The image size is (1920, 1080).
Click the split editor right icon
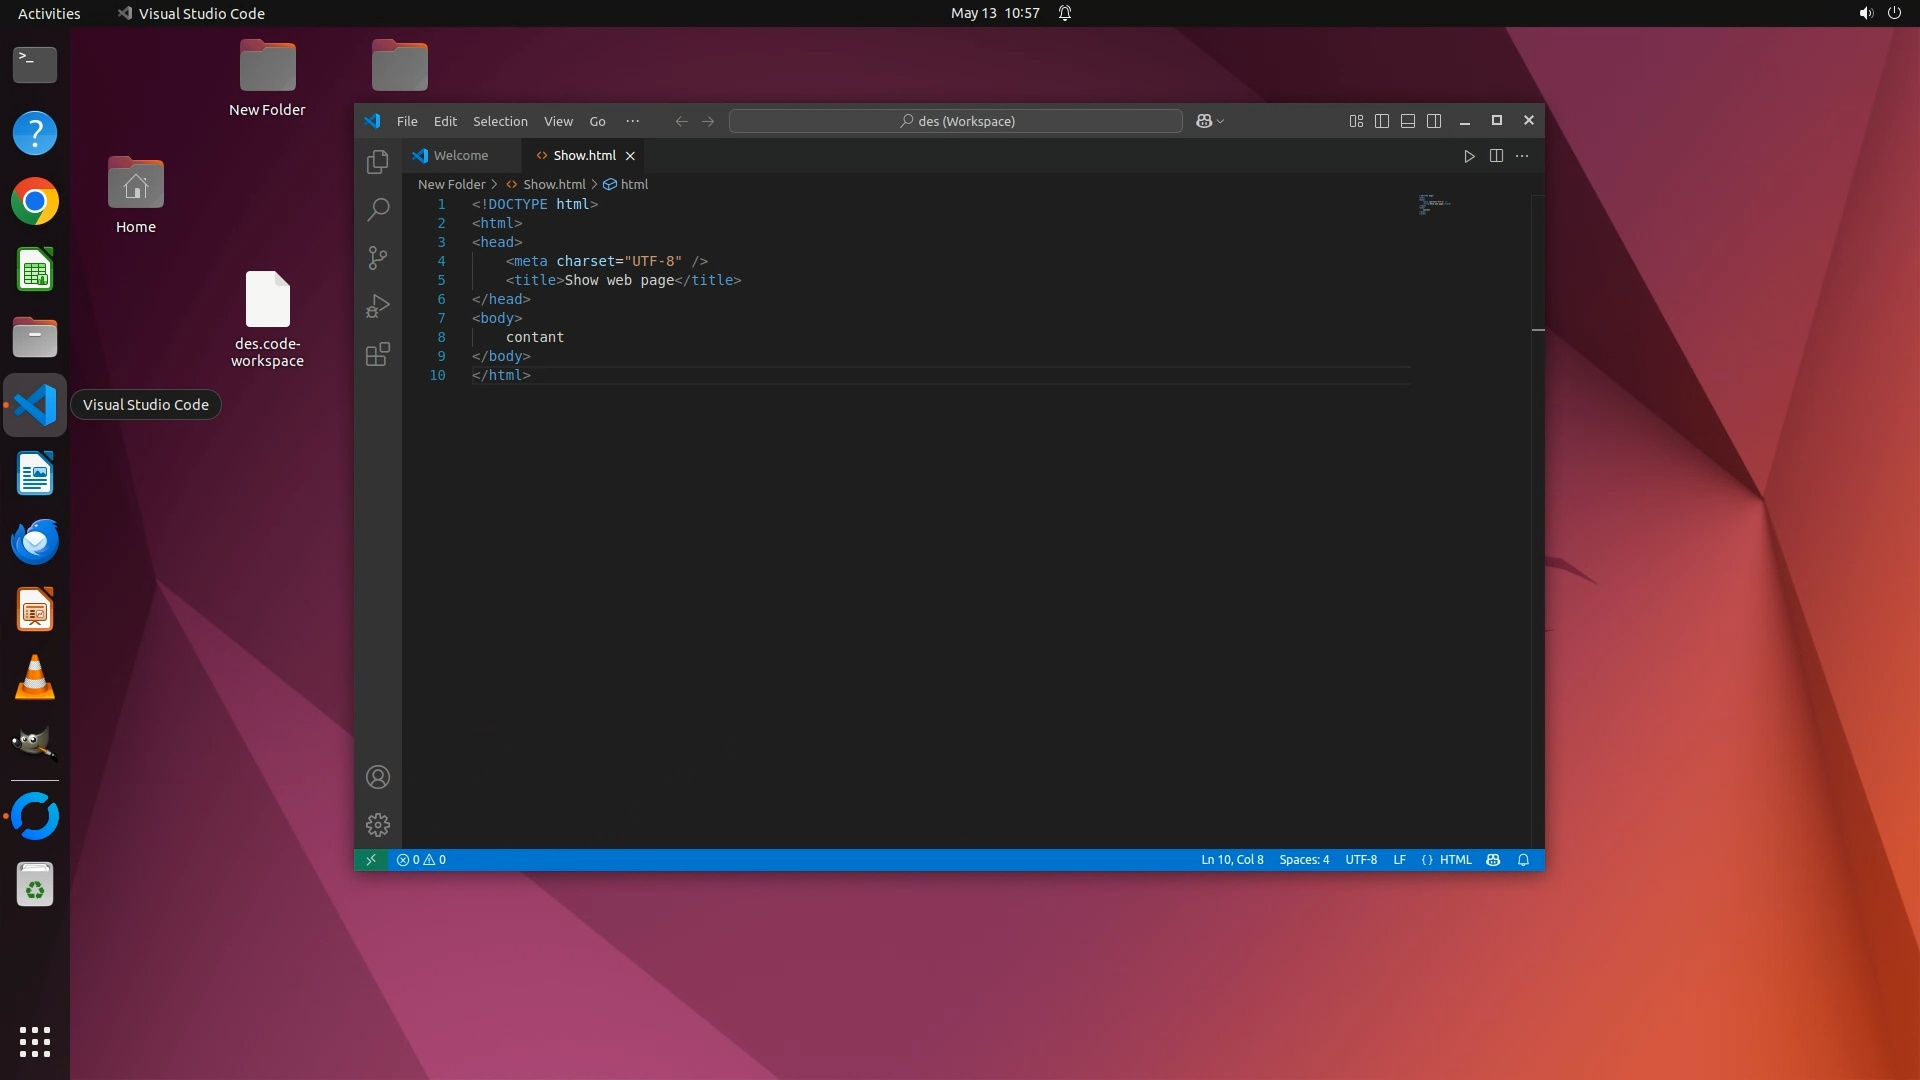click(1496, 156)
